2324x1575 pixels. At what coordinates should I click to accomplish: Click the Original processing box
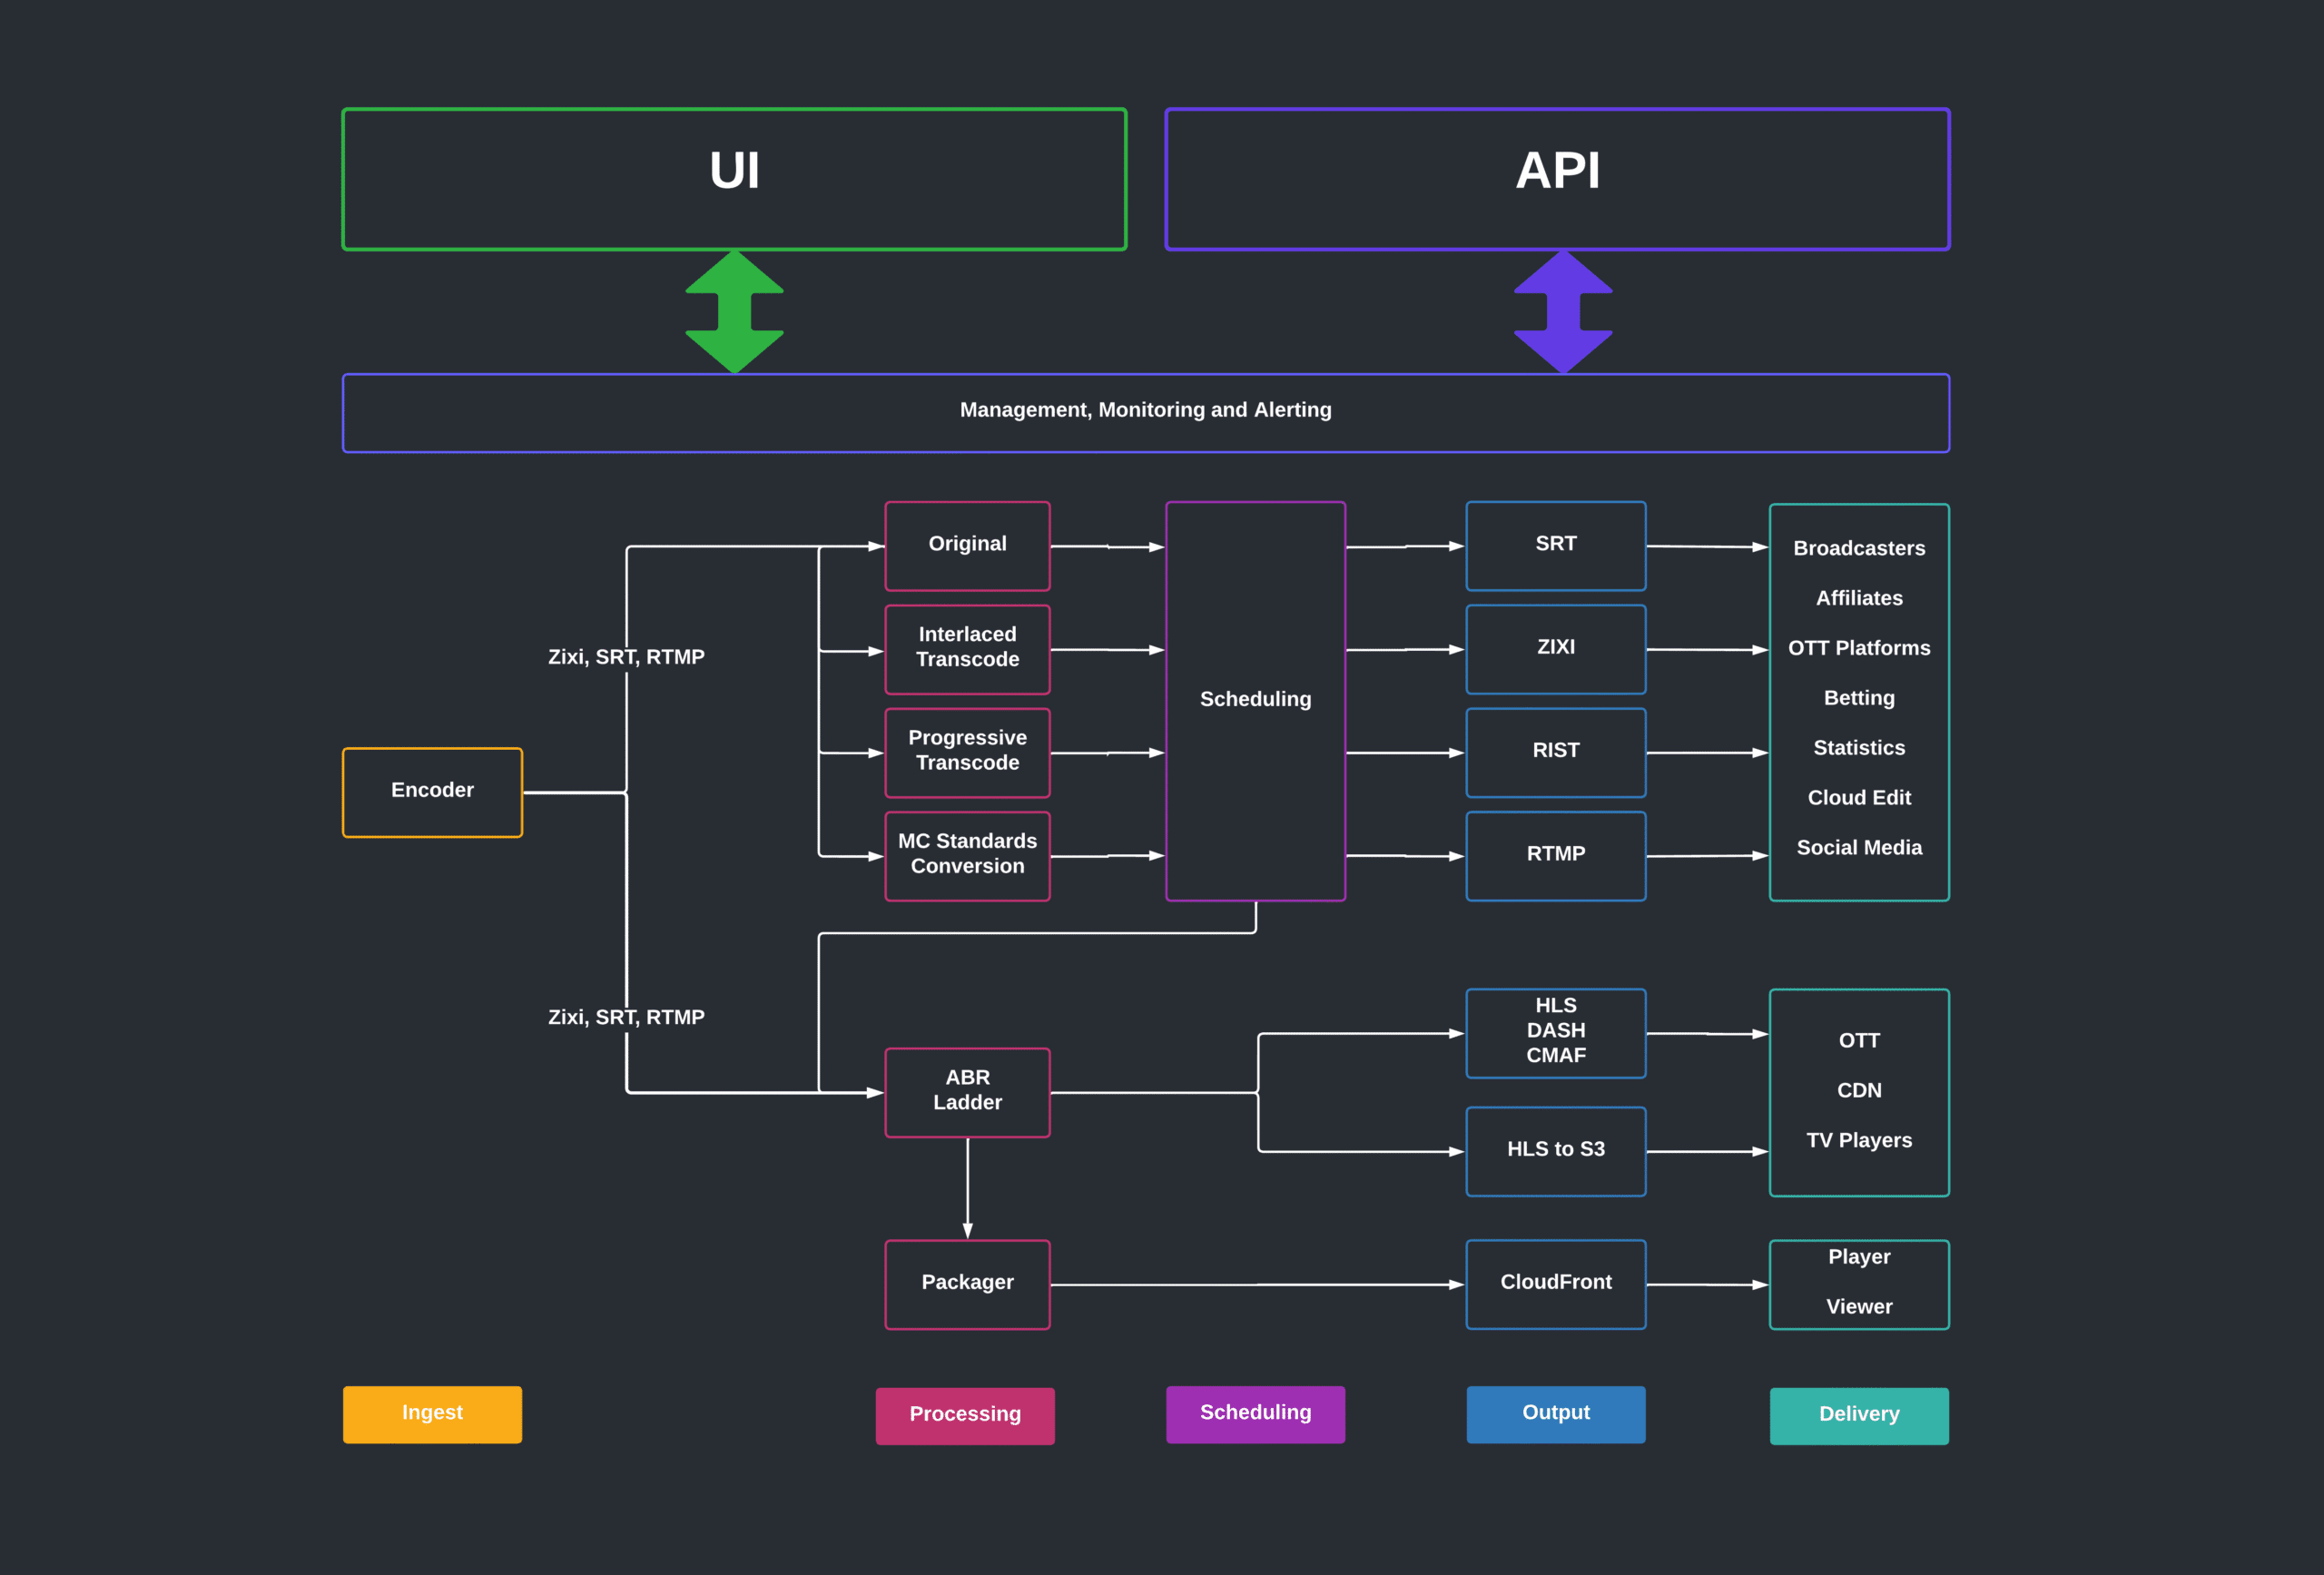point(967,546)
